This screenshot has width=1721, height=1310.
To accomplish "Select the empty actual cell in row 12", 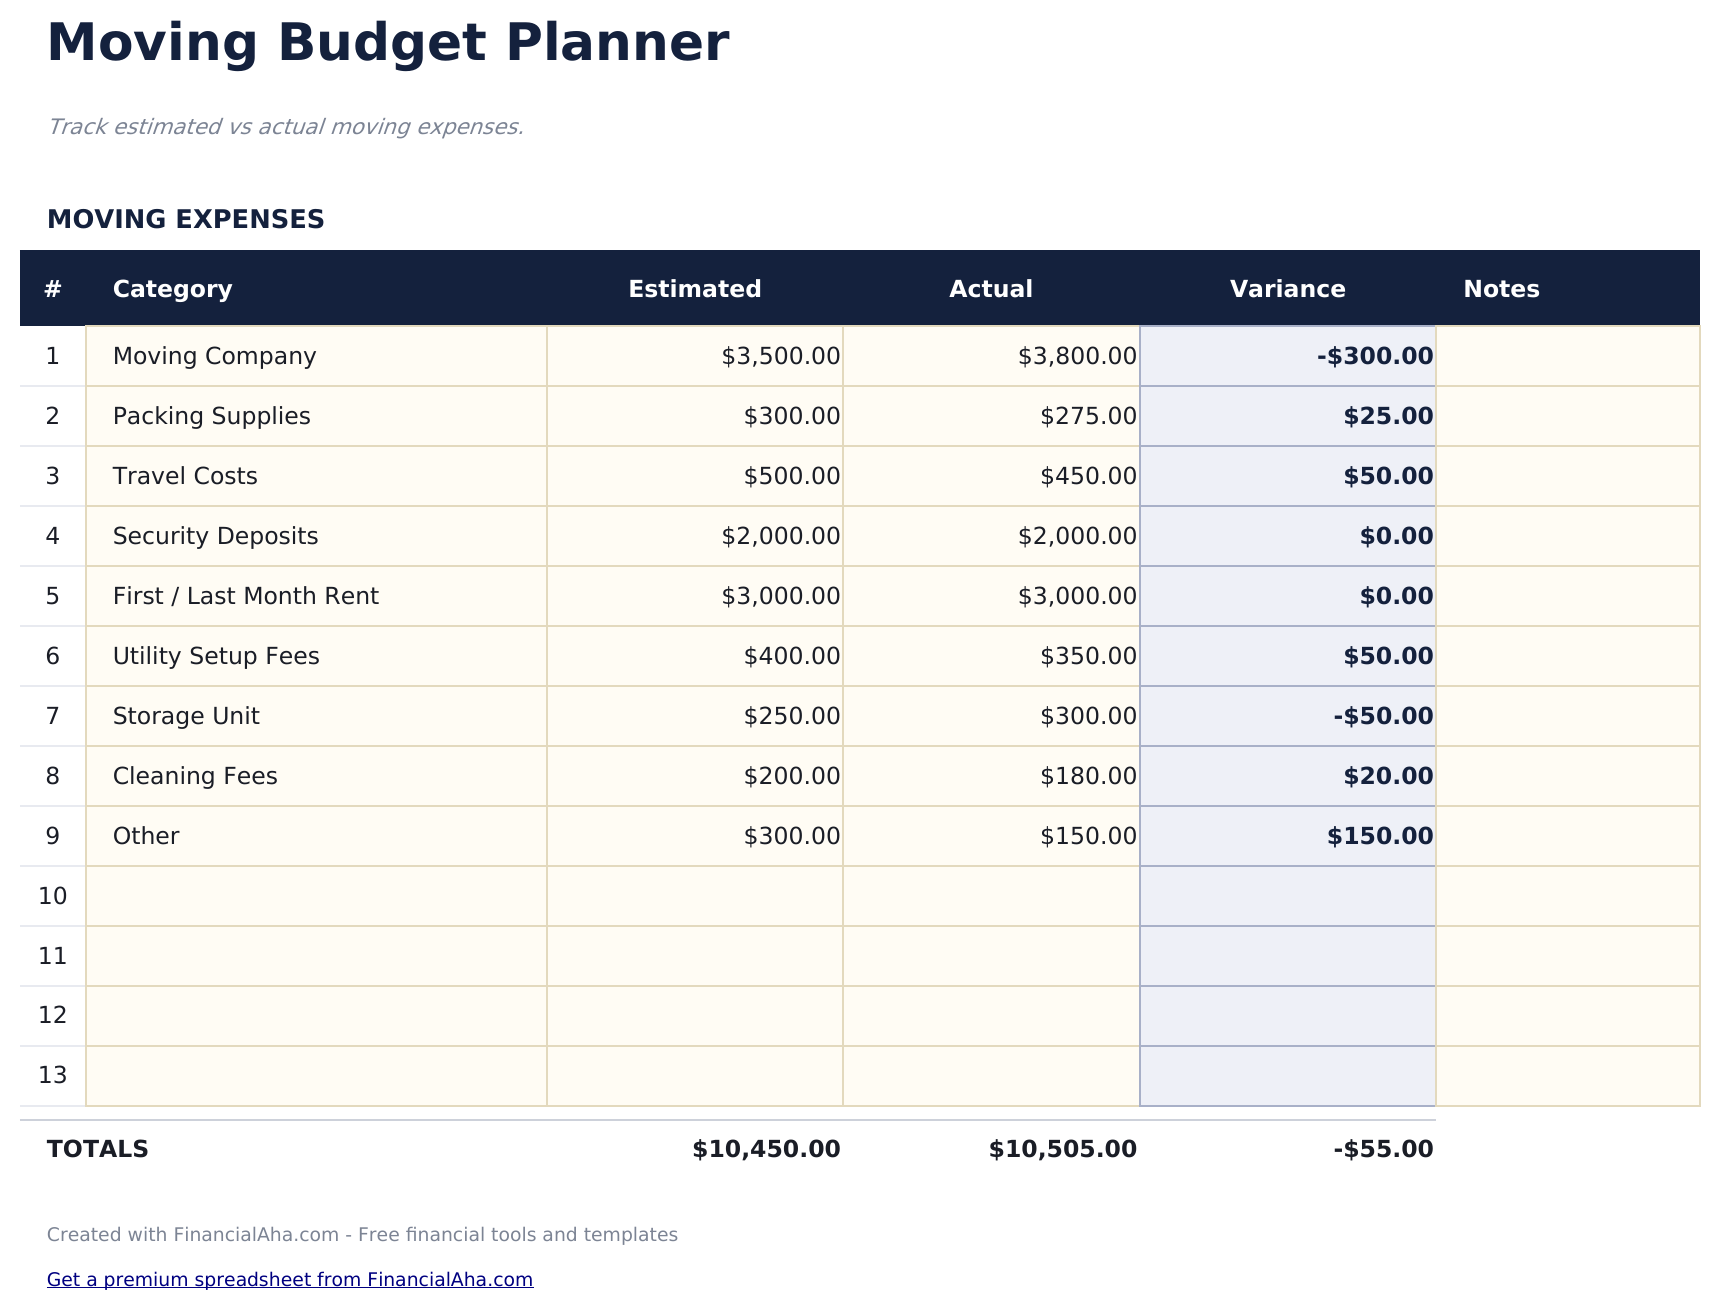I will [990, 1016].
